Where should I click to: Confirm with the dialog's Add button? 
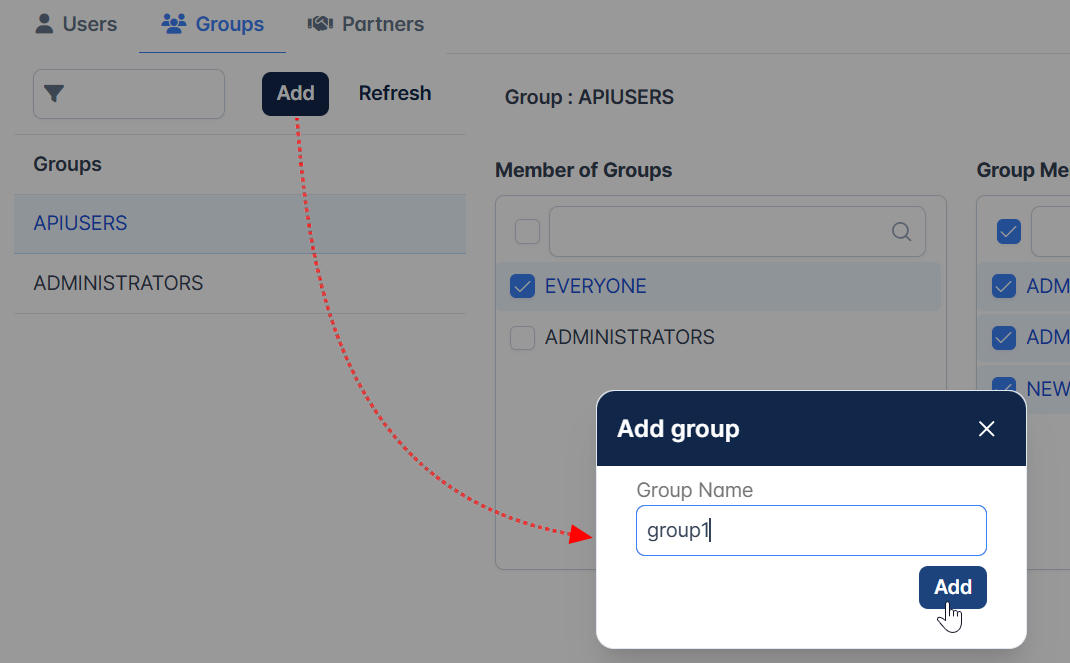[953, 587]
